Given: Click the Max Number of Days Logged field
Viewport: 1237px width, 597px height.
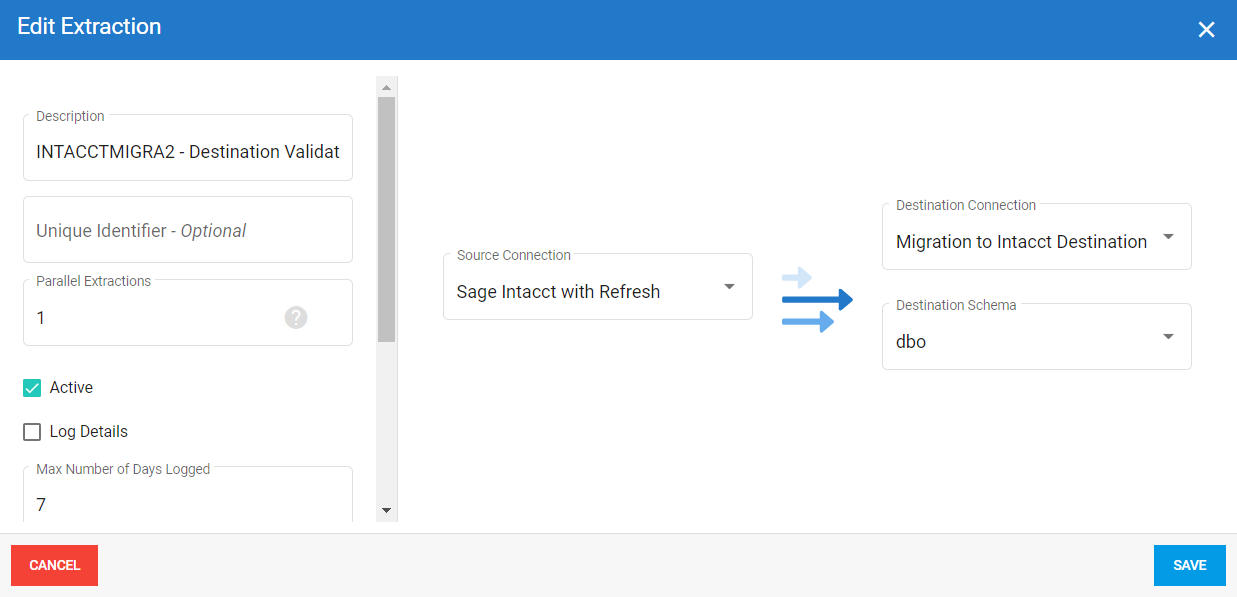Looking at the screenshot, I should tap(188, 504).
